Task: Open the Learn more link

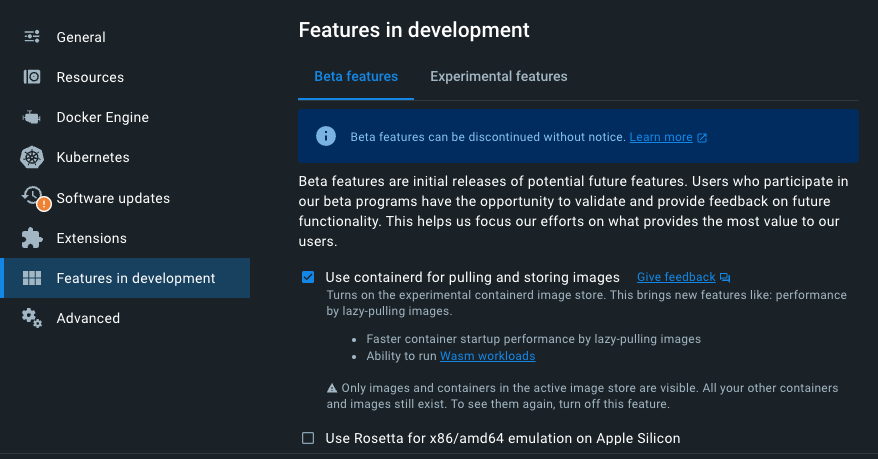Action: pyautogui.click(x=660, y=137)
